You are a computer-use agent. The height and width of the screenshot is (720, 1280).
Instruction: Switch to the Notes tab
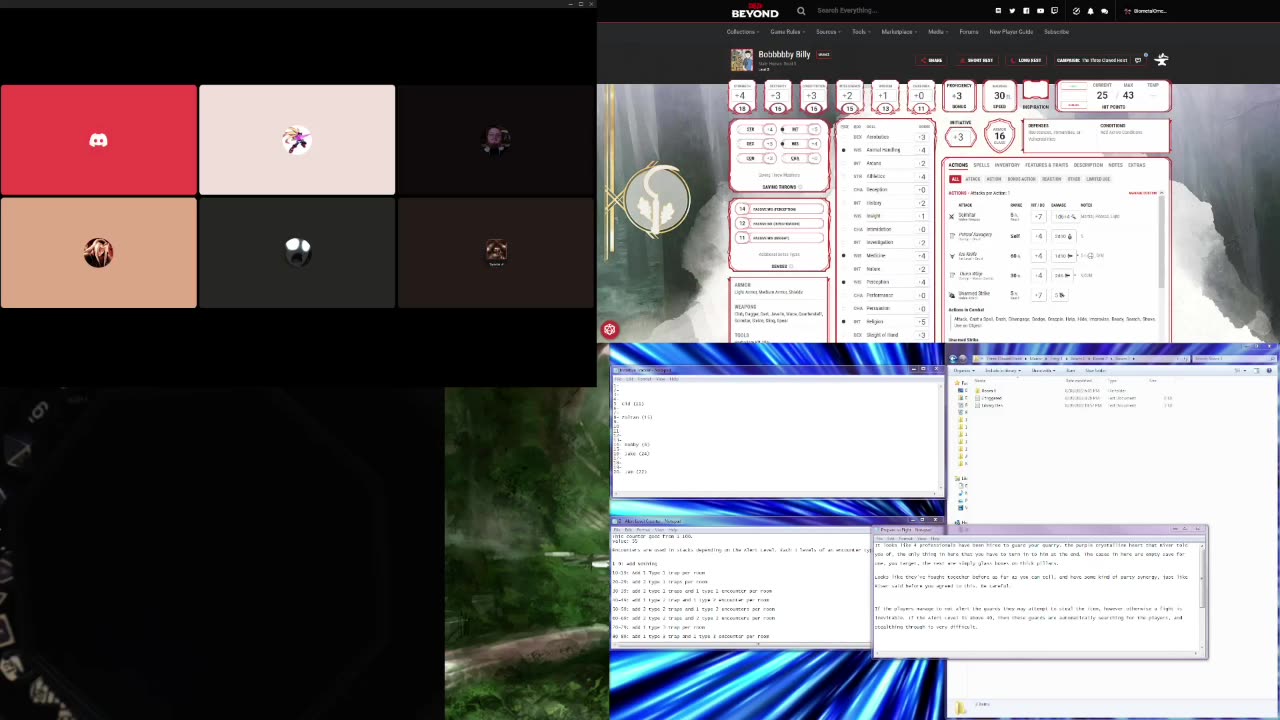pos(1115,165)
